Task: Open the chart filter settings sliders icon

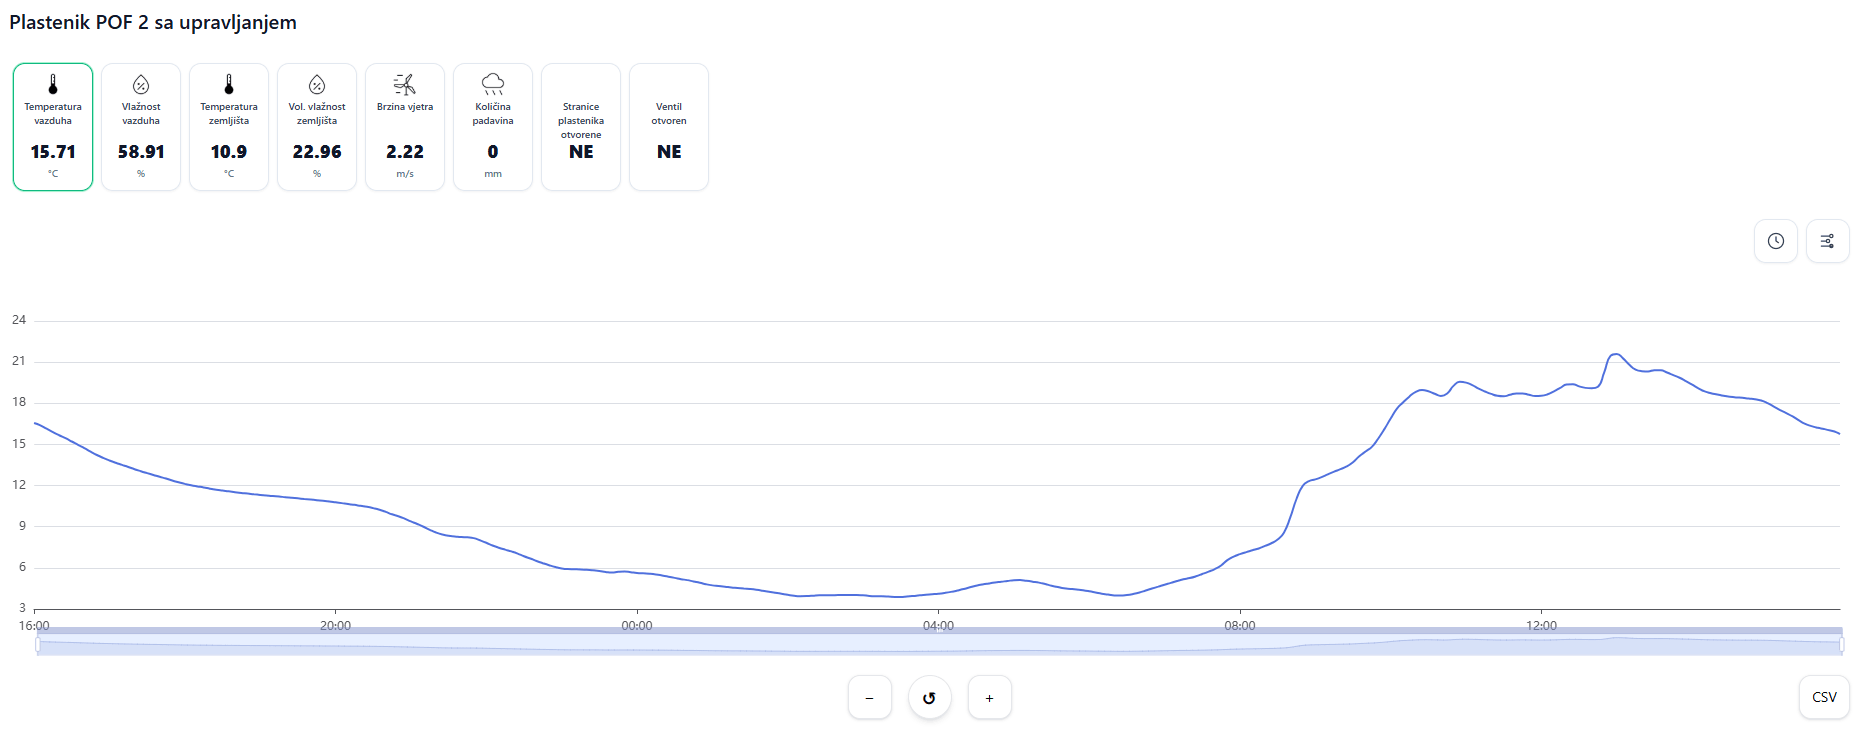Action: (1827, 241)
